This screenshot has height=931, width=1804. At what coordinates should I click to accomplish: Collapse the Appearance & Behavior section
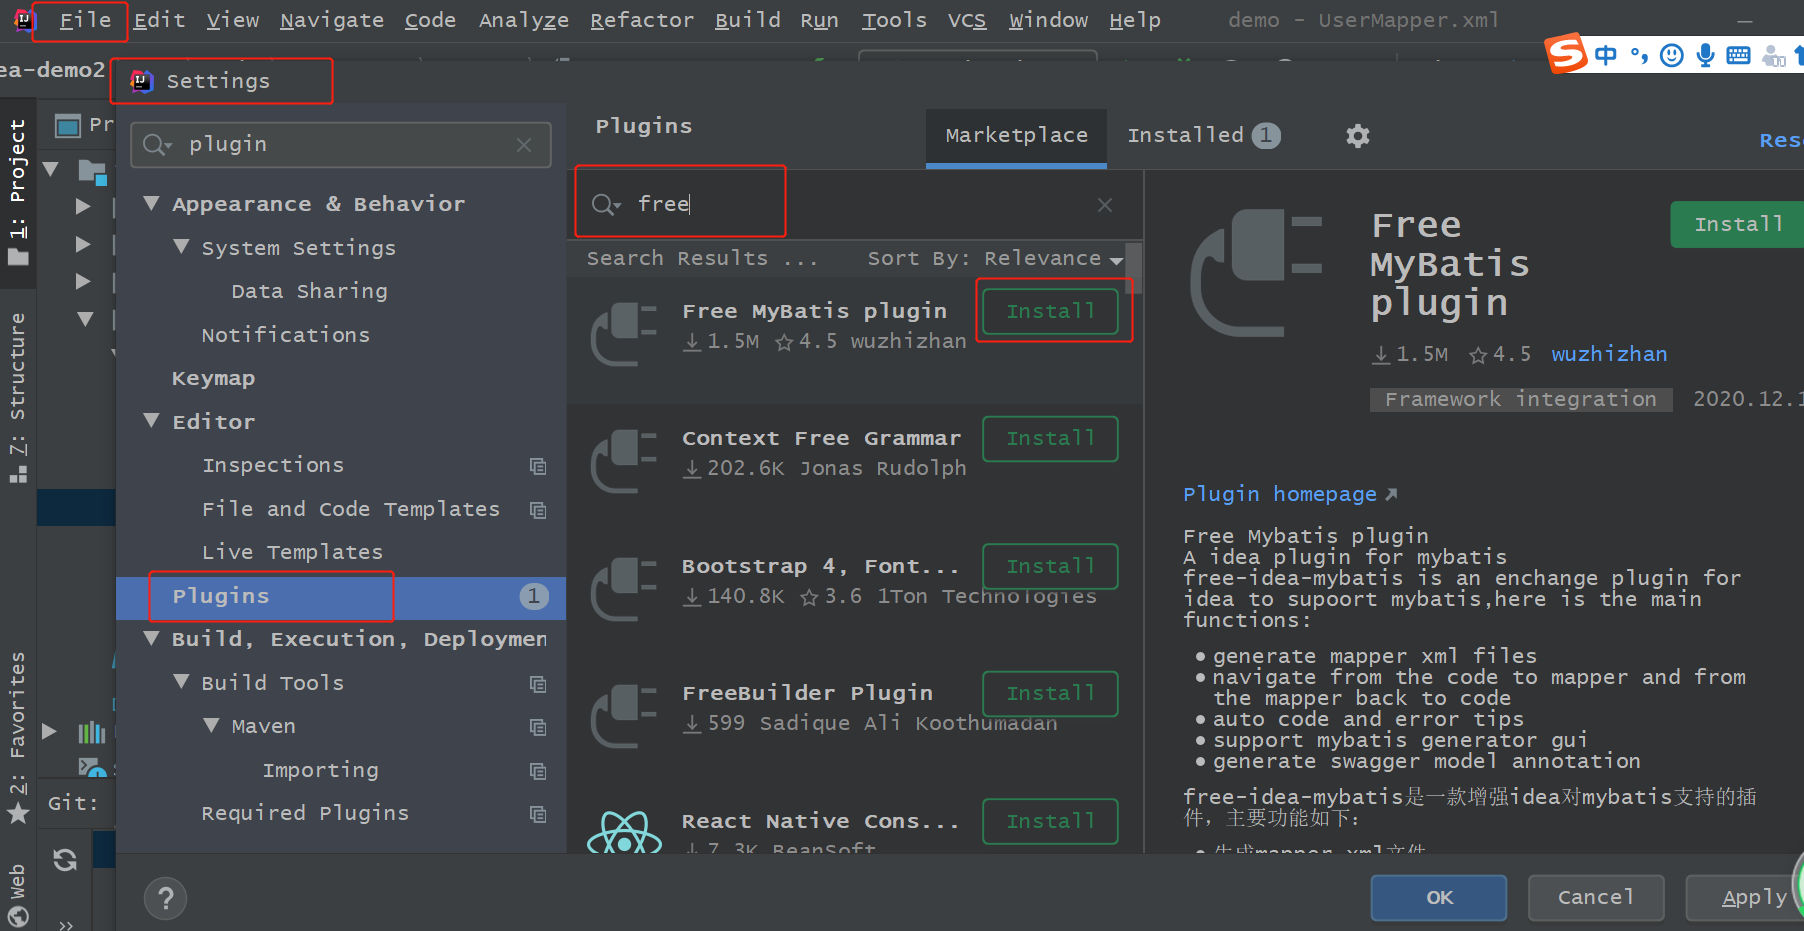pos(151,203)
